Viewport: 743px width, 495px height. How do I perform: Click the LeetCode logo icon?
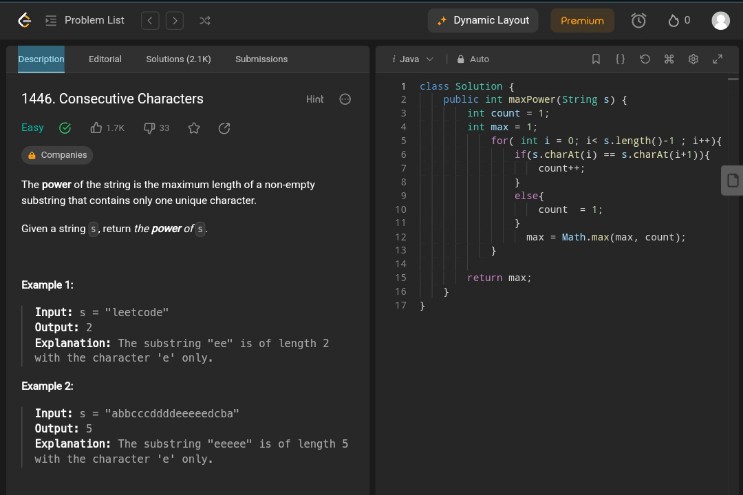point(24,20)
